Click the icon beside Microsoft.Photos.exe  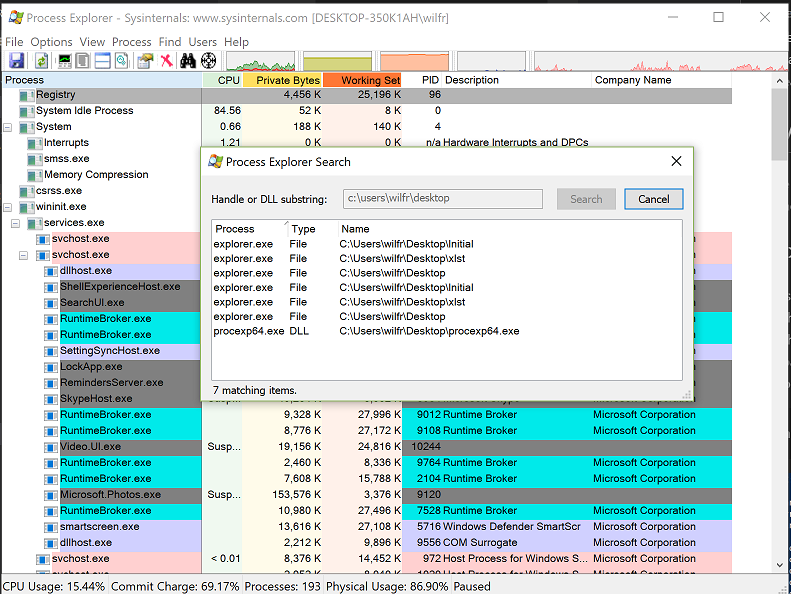(x=50, y=495)
